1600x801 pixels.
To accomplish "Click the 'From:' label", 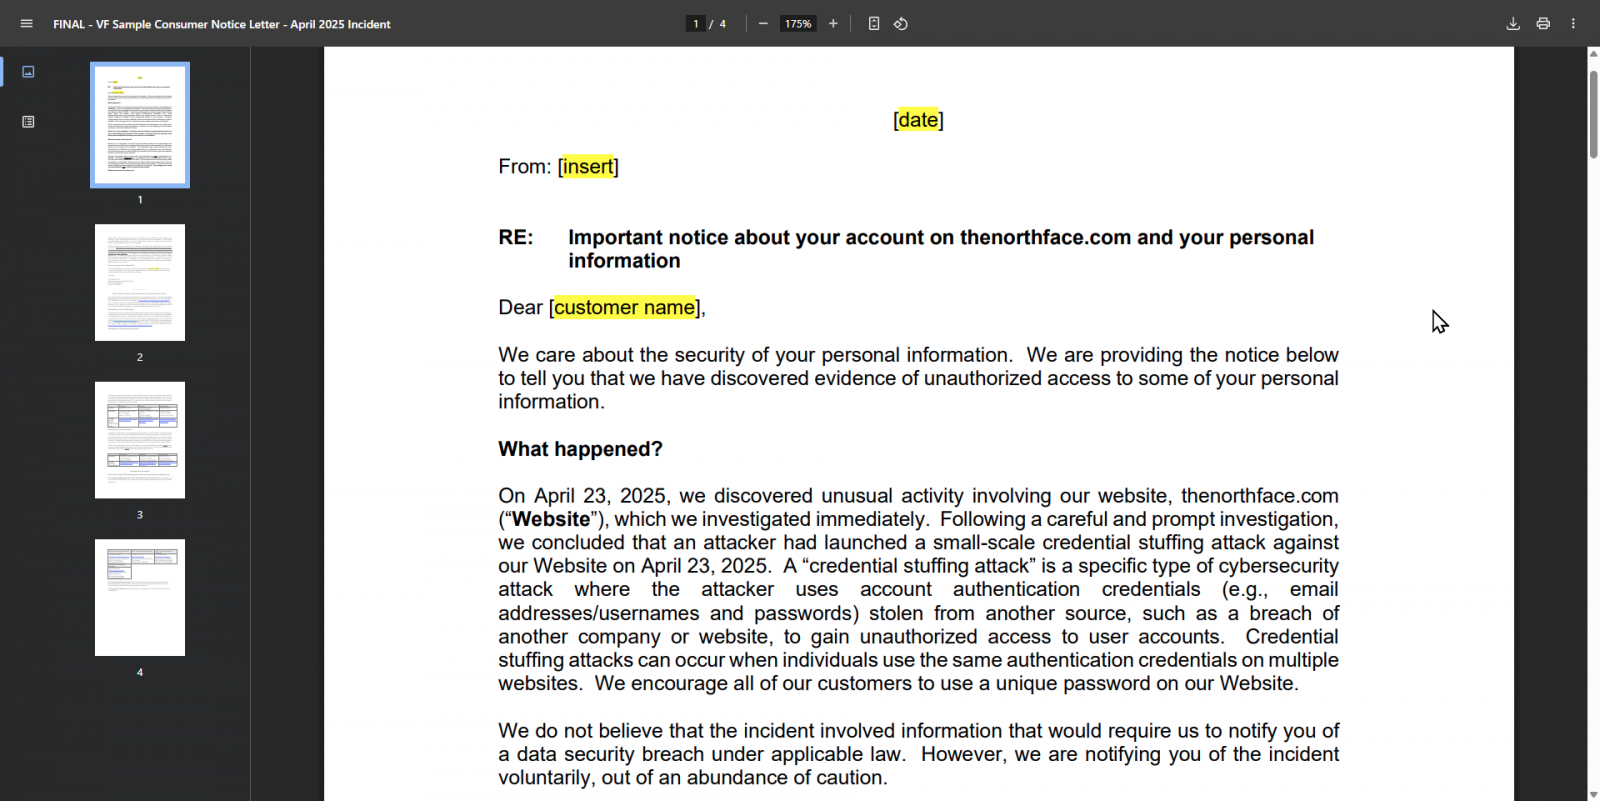I will [x=524, y=167].
